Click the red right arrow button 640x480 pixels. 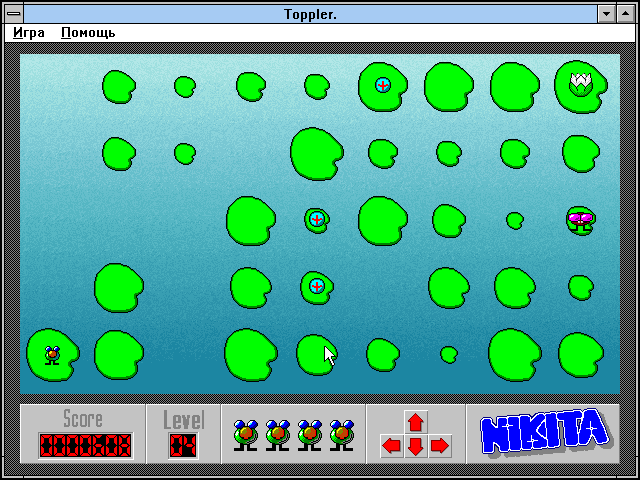[x=440, y=446]
